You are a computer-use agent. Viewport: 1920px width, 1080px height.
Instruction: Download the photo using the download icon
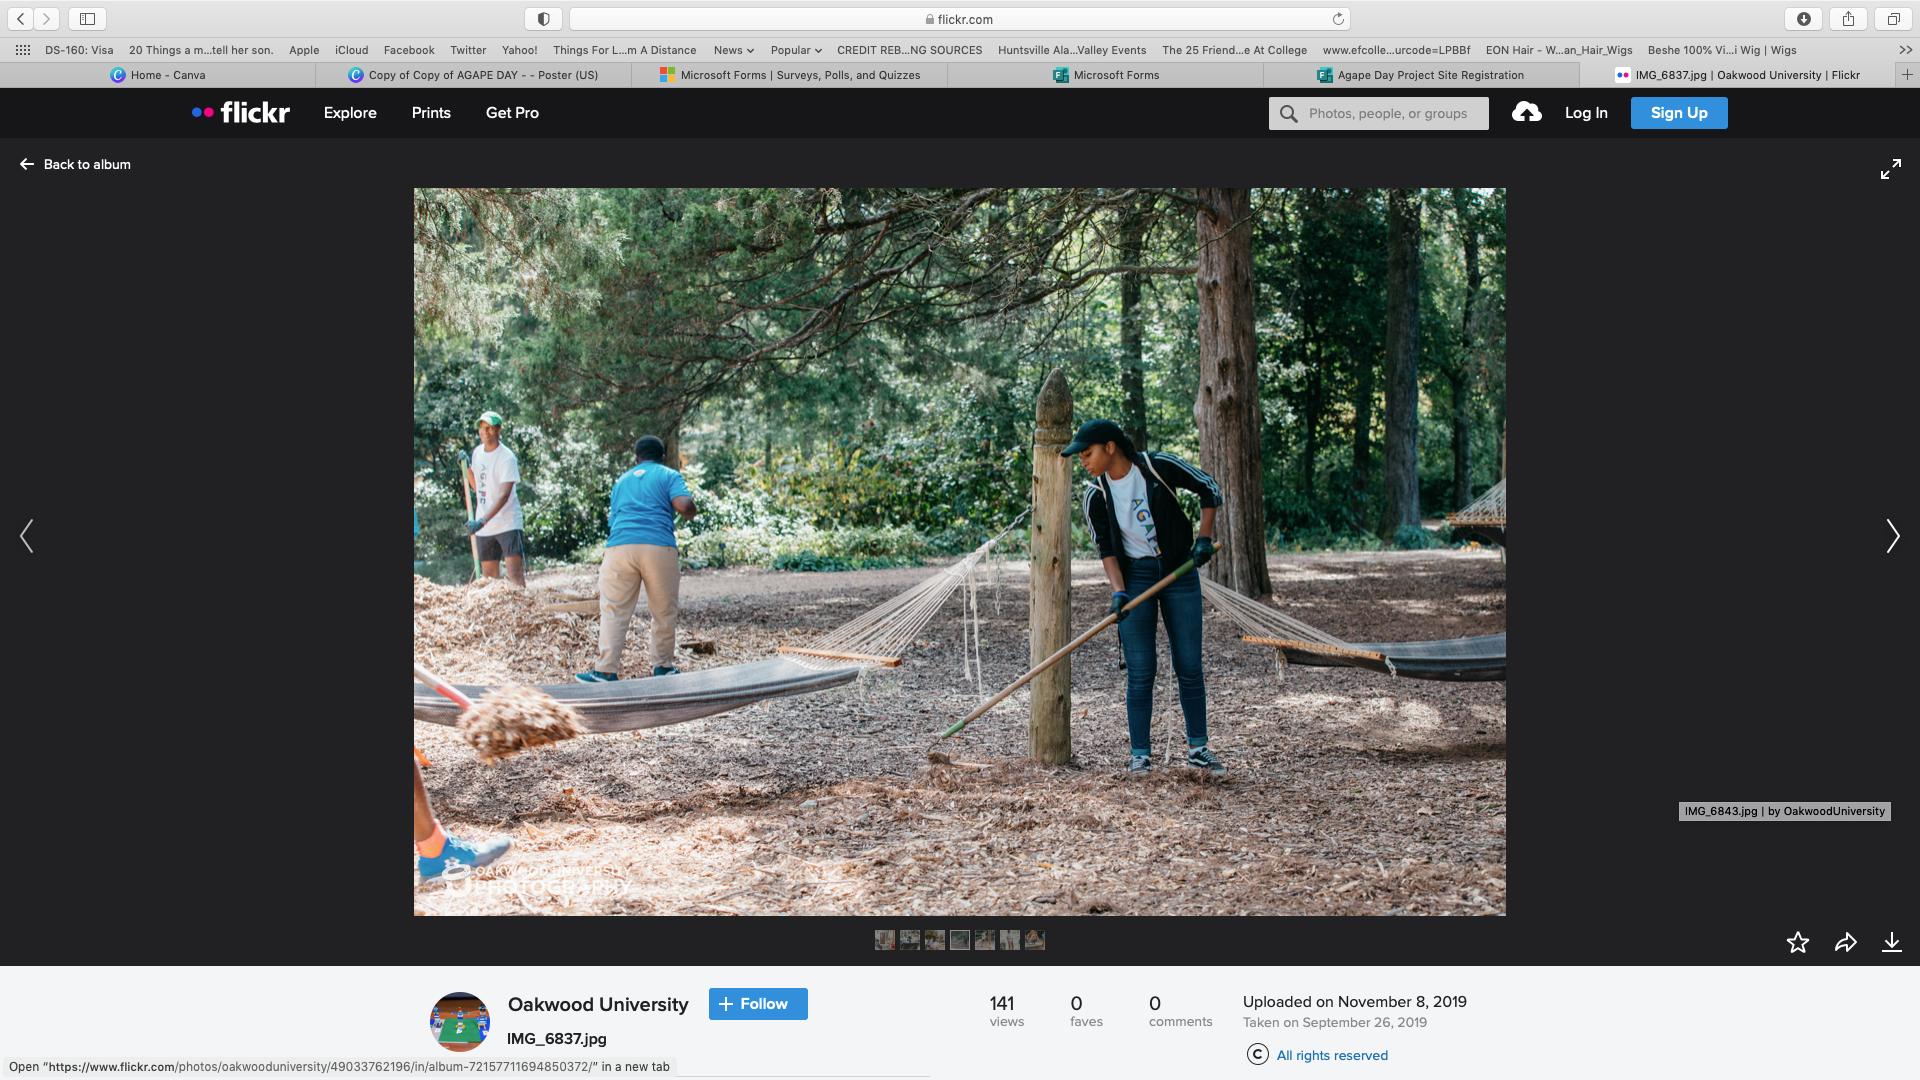pos(1891,942)
